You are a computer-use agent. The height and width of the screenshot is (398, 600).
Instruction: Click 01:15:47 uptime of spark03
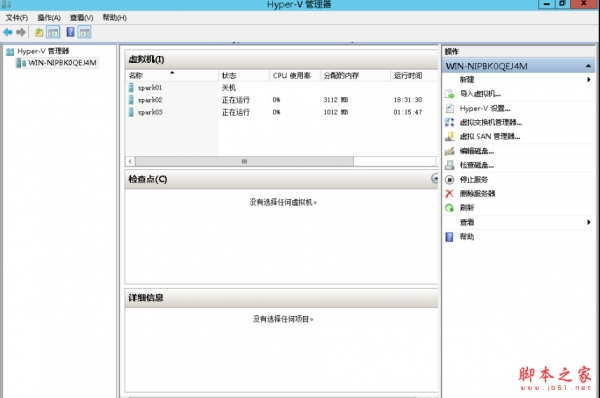click(x=408, y=112)
